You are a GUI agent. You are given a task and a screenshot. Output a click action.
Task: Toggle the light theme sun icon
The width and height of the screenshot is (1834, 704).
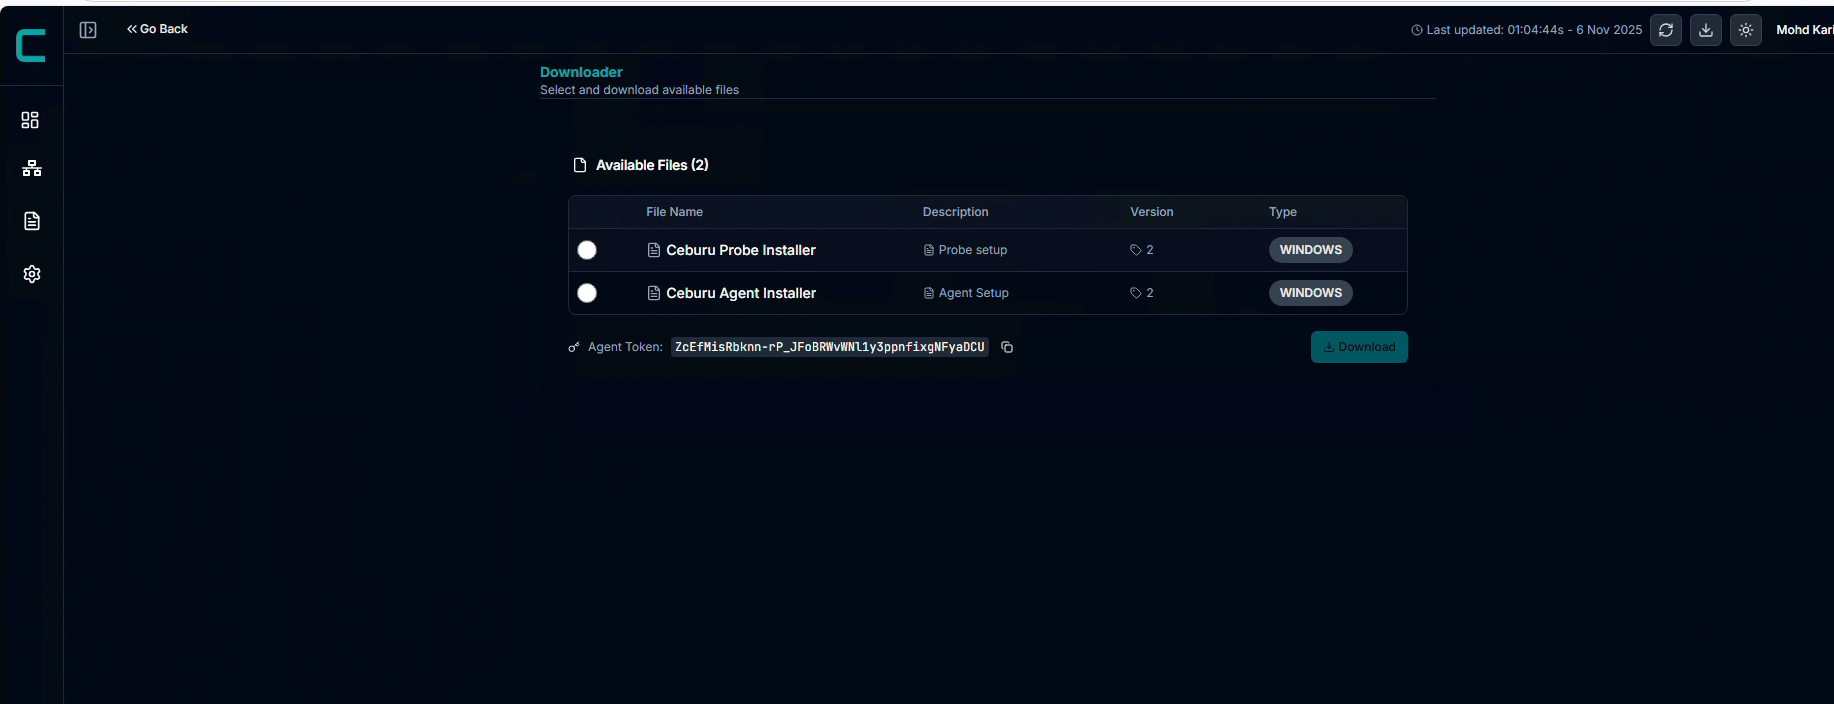pyautogui.click(x=1746, y=30)
